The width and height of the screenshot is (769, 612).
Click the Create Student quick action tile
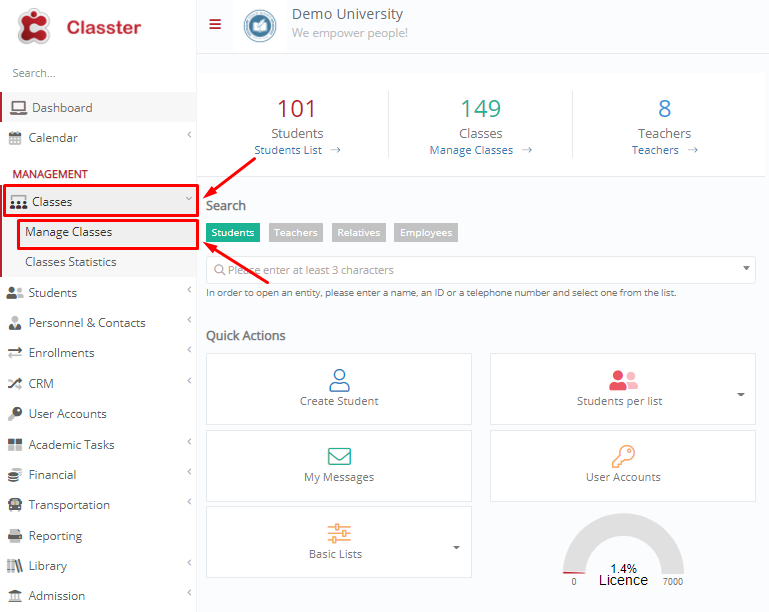point(339,389)
